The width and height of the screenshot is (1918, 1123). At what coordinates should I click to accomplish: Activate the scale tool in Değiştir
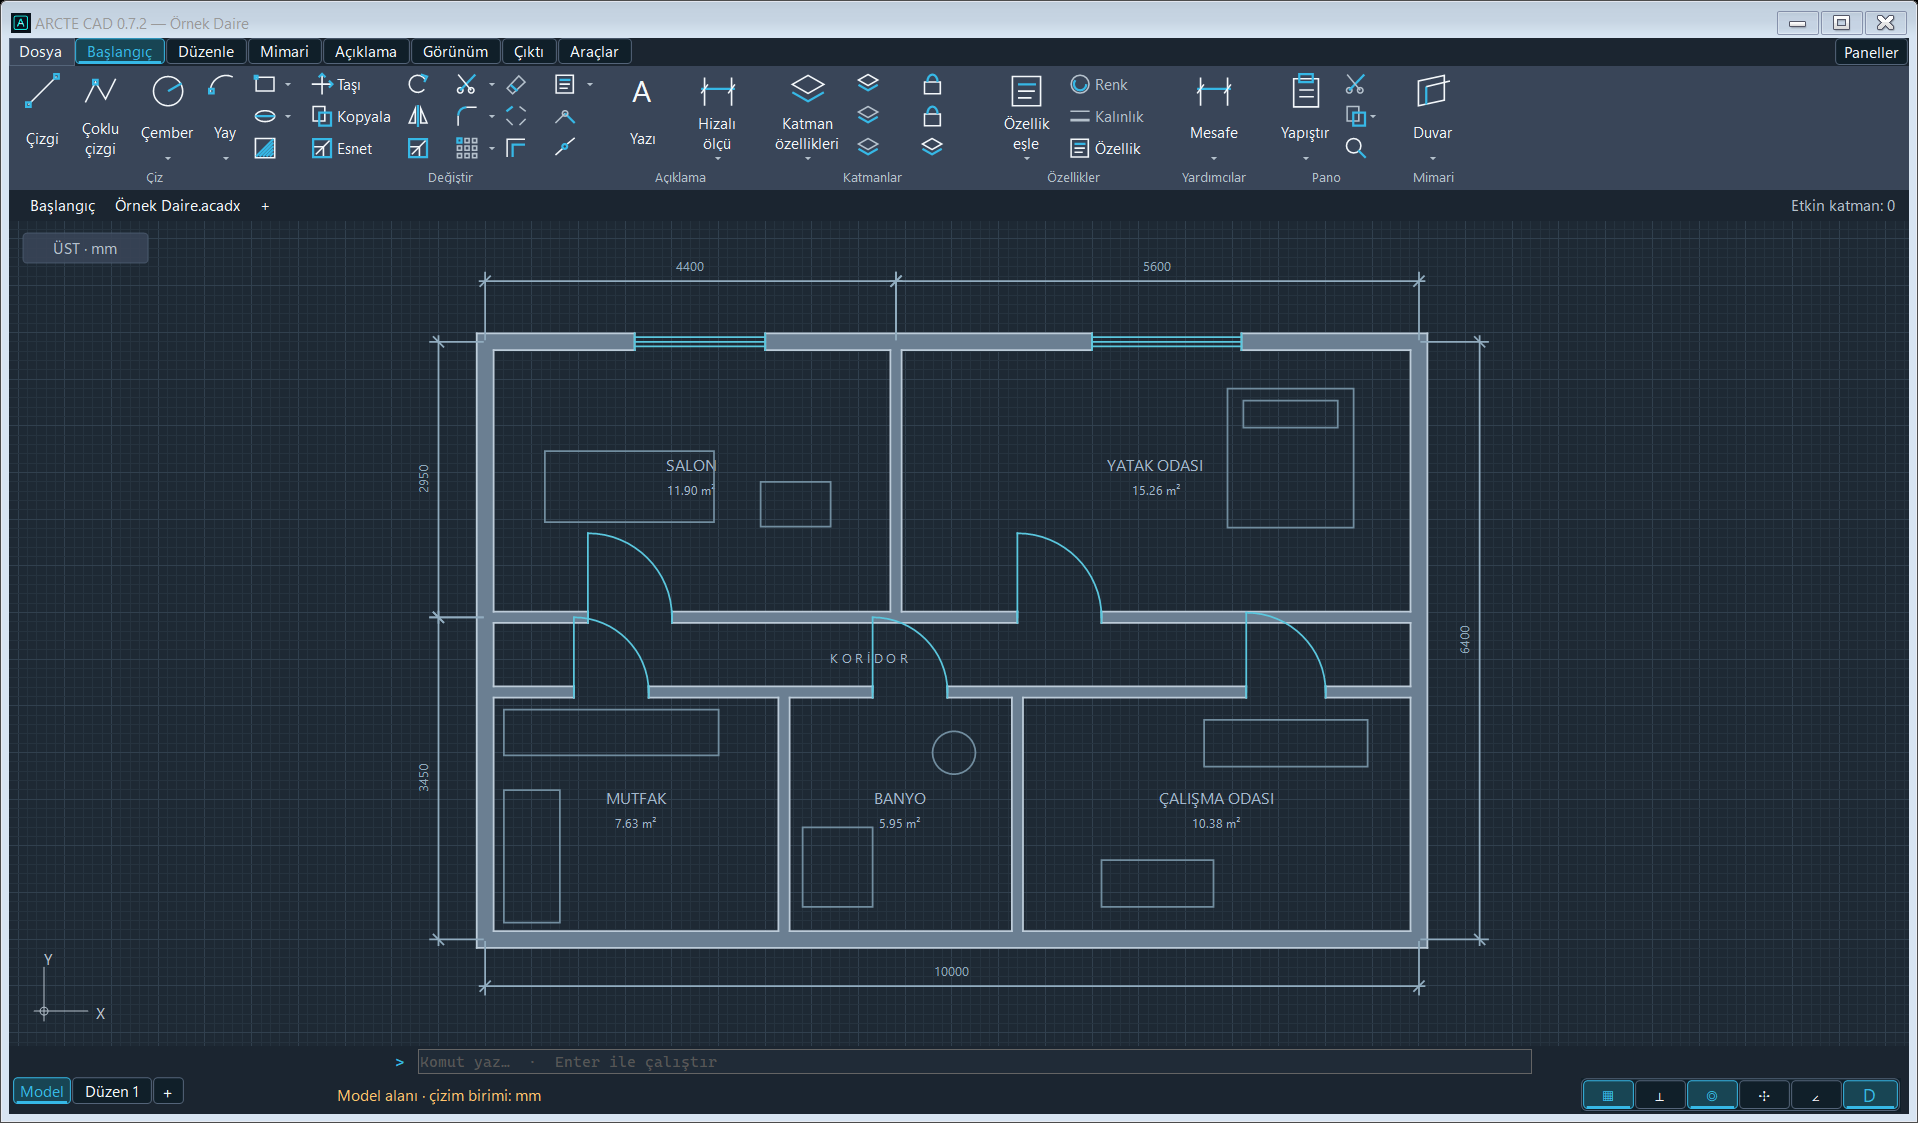418,148
